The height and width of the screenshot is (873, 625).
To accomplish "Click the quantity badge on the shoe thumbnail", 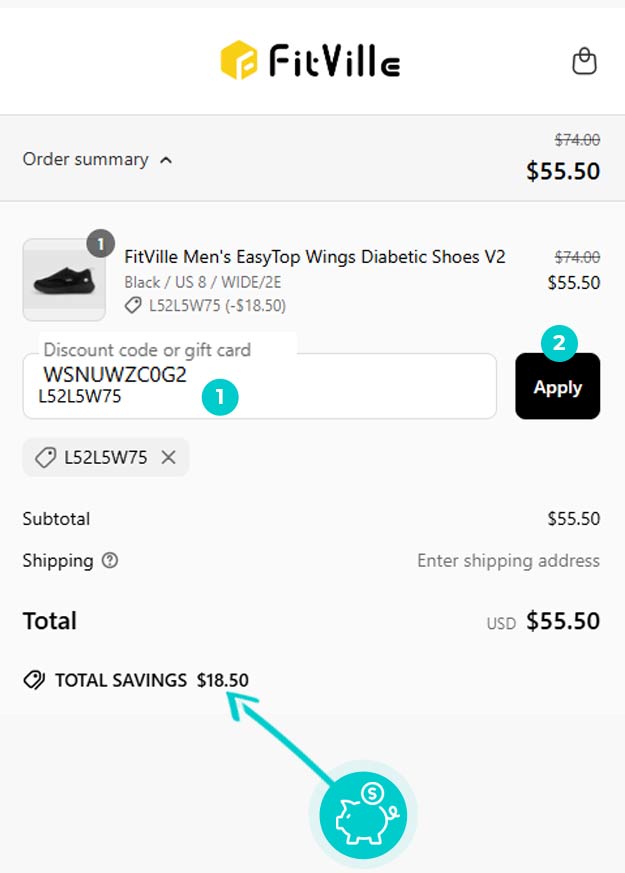I will tap(101, 243).
